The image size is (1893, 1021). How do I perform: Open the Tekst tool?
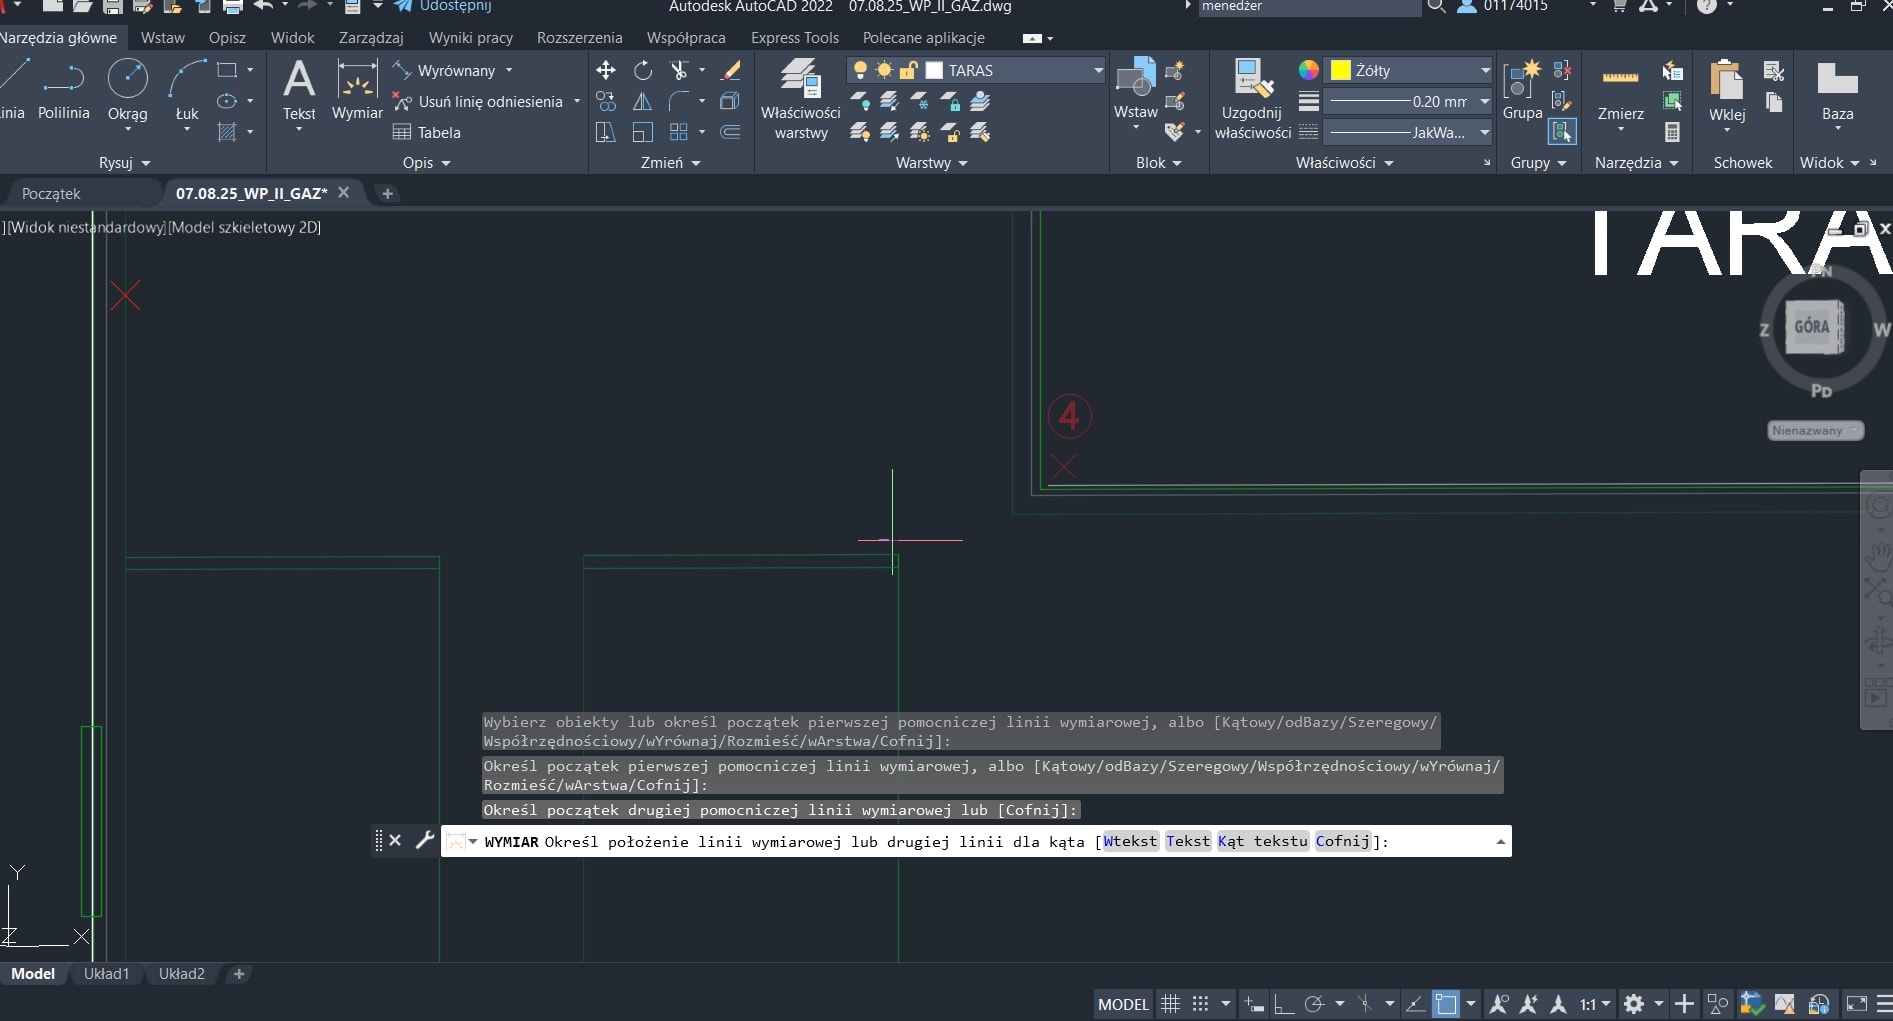[x=299, y=88]
